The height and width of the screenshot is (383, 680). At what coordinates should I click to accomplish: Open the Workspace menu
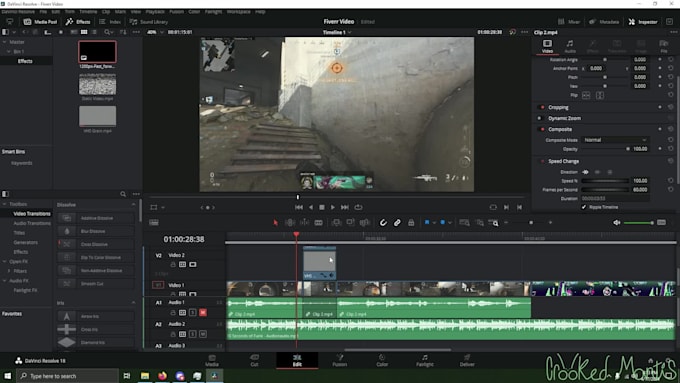(x=239, y=12)
